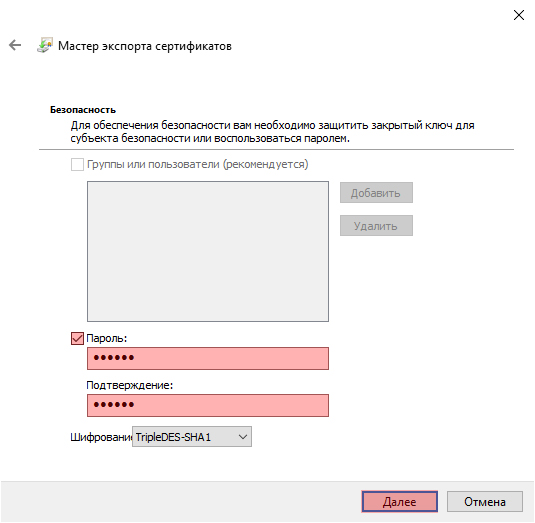The height and width of the screenshot is (523, 535).
Task: Tick the checkmark box beside Пароль
Action: [77, 338]
